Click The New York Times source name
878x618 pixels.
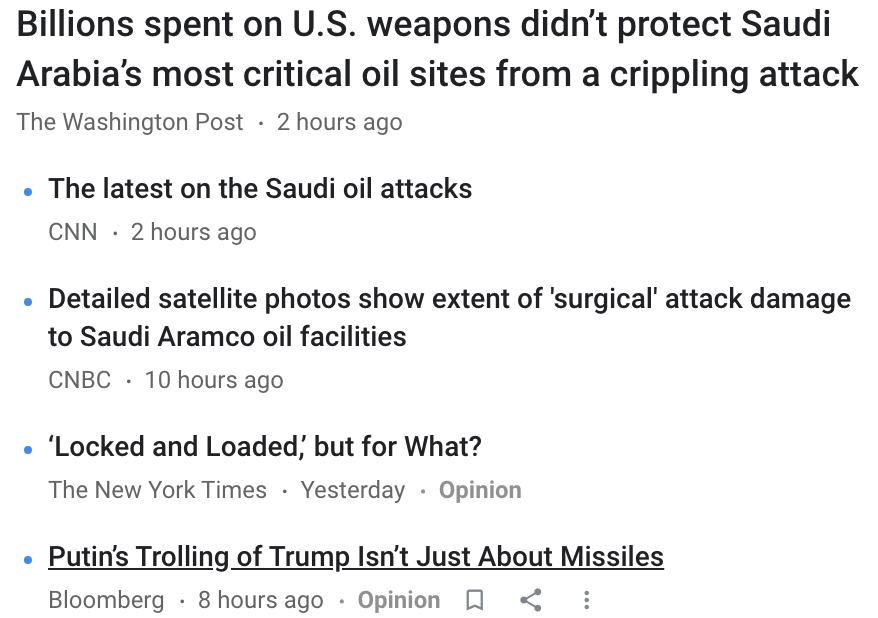[158, 490]
